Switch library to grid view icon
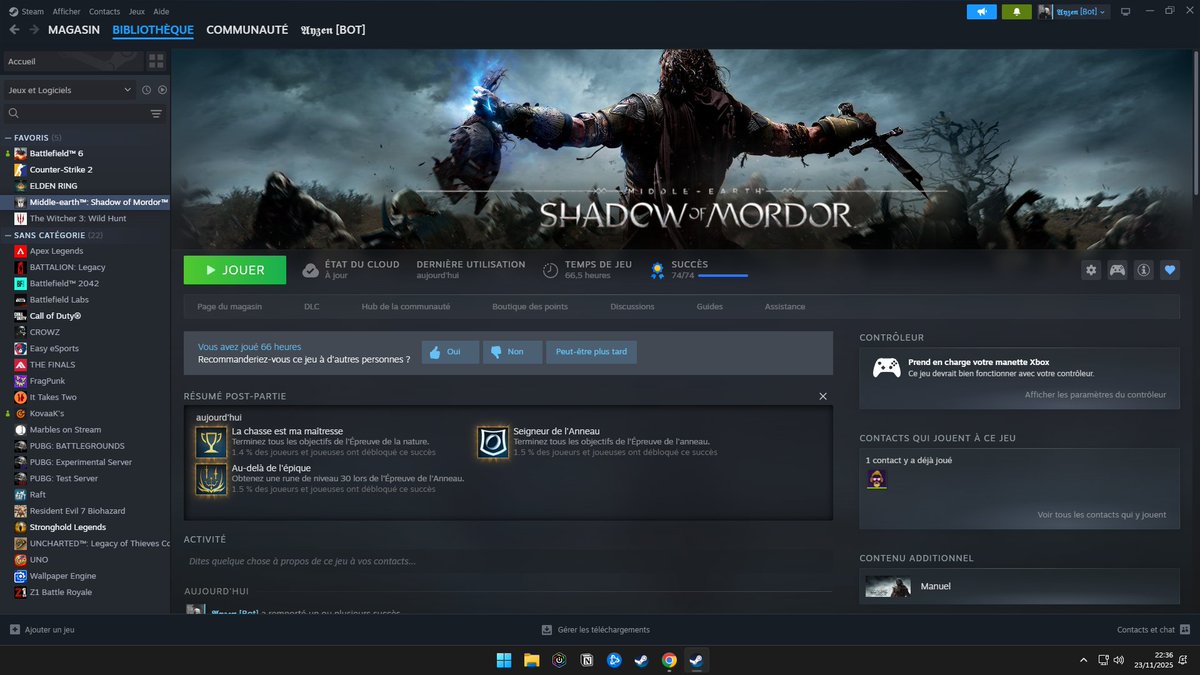This screenshot has height=675, width=1200. pos(156,61)
